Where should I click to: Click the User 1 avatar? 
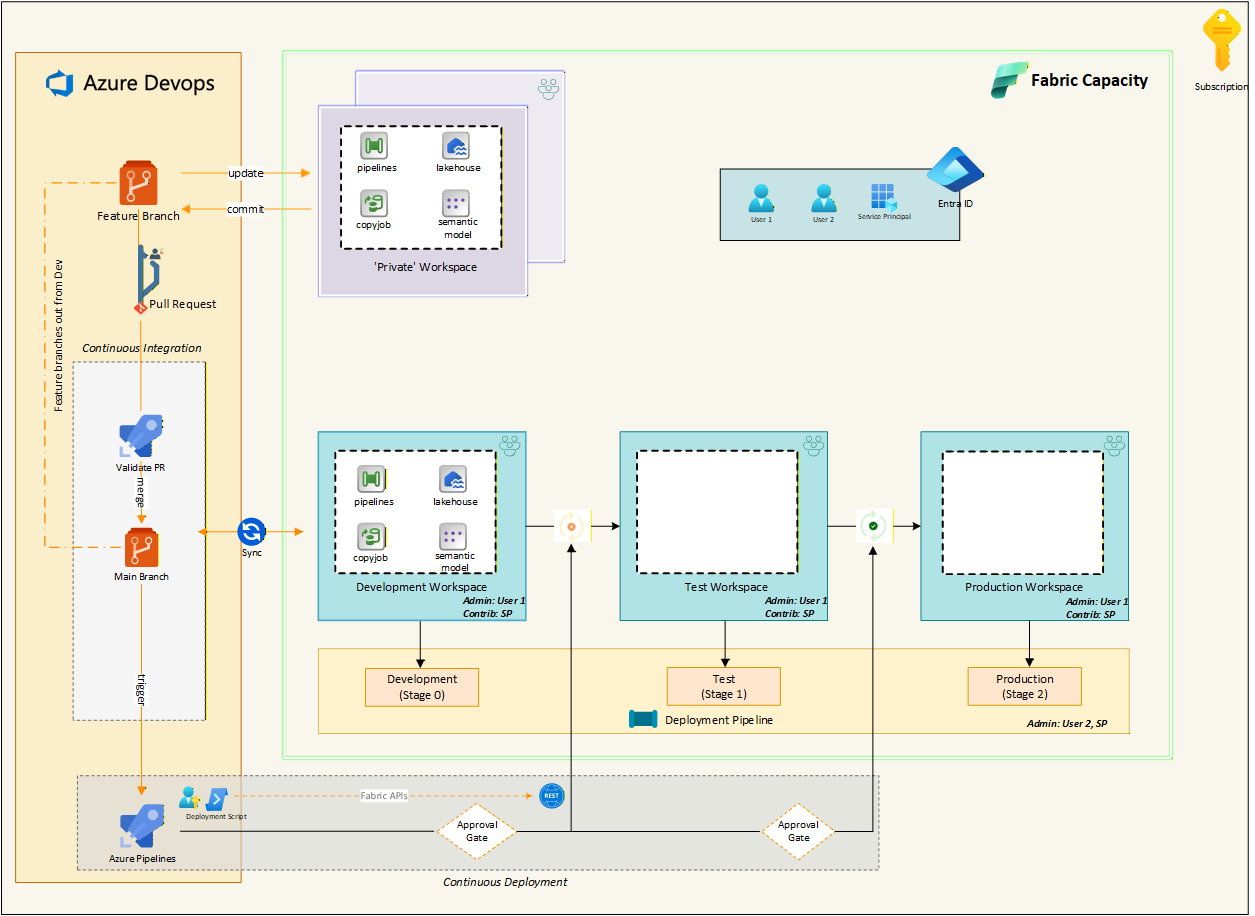click(761, 197)
